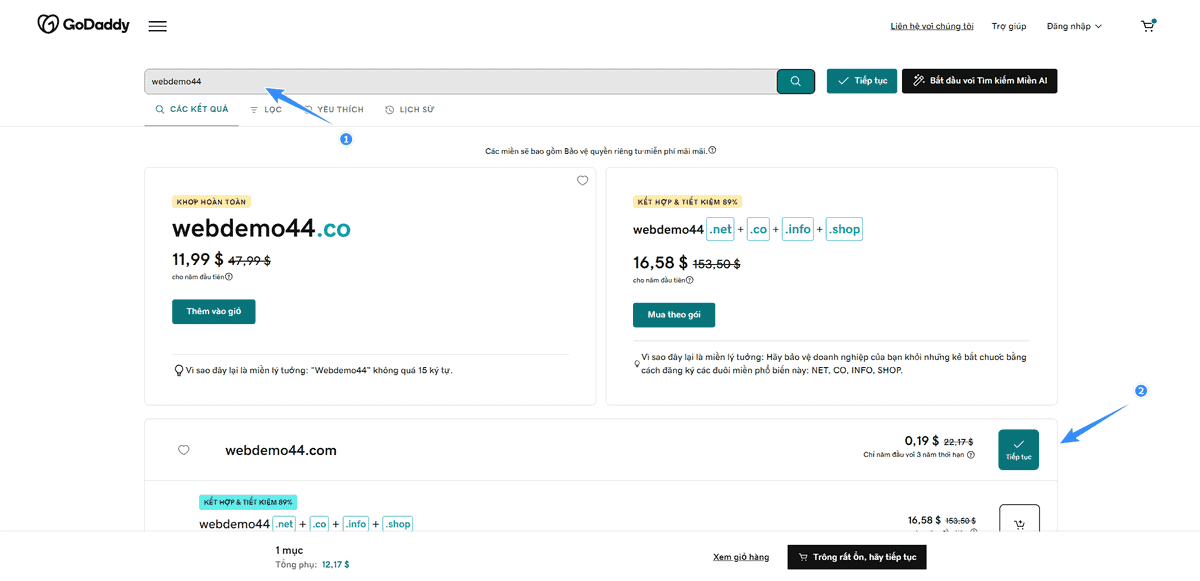Click the 11,99 $ price

(x=198, y=260)
